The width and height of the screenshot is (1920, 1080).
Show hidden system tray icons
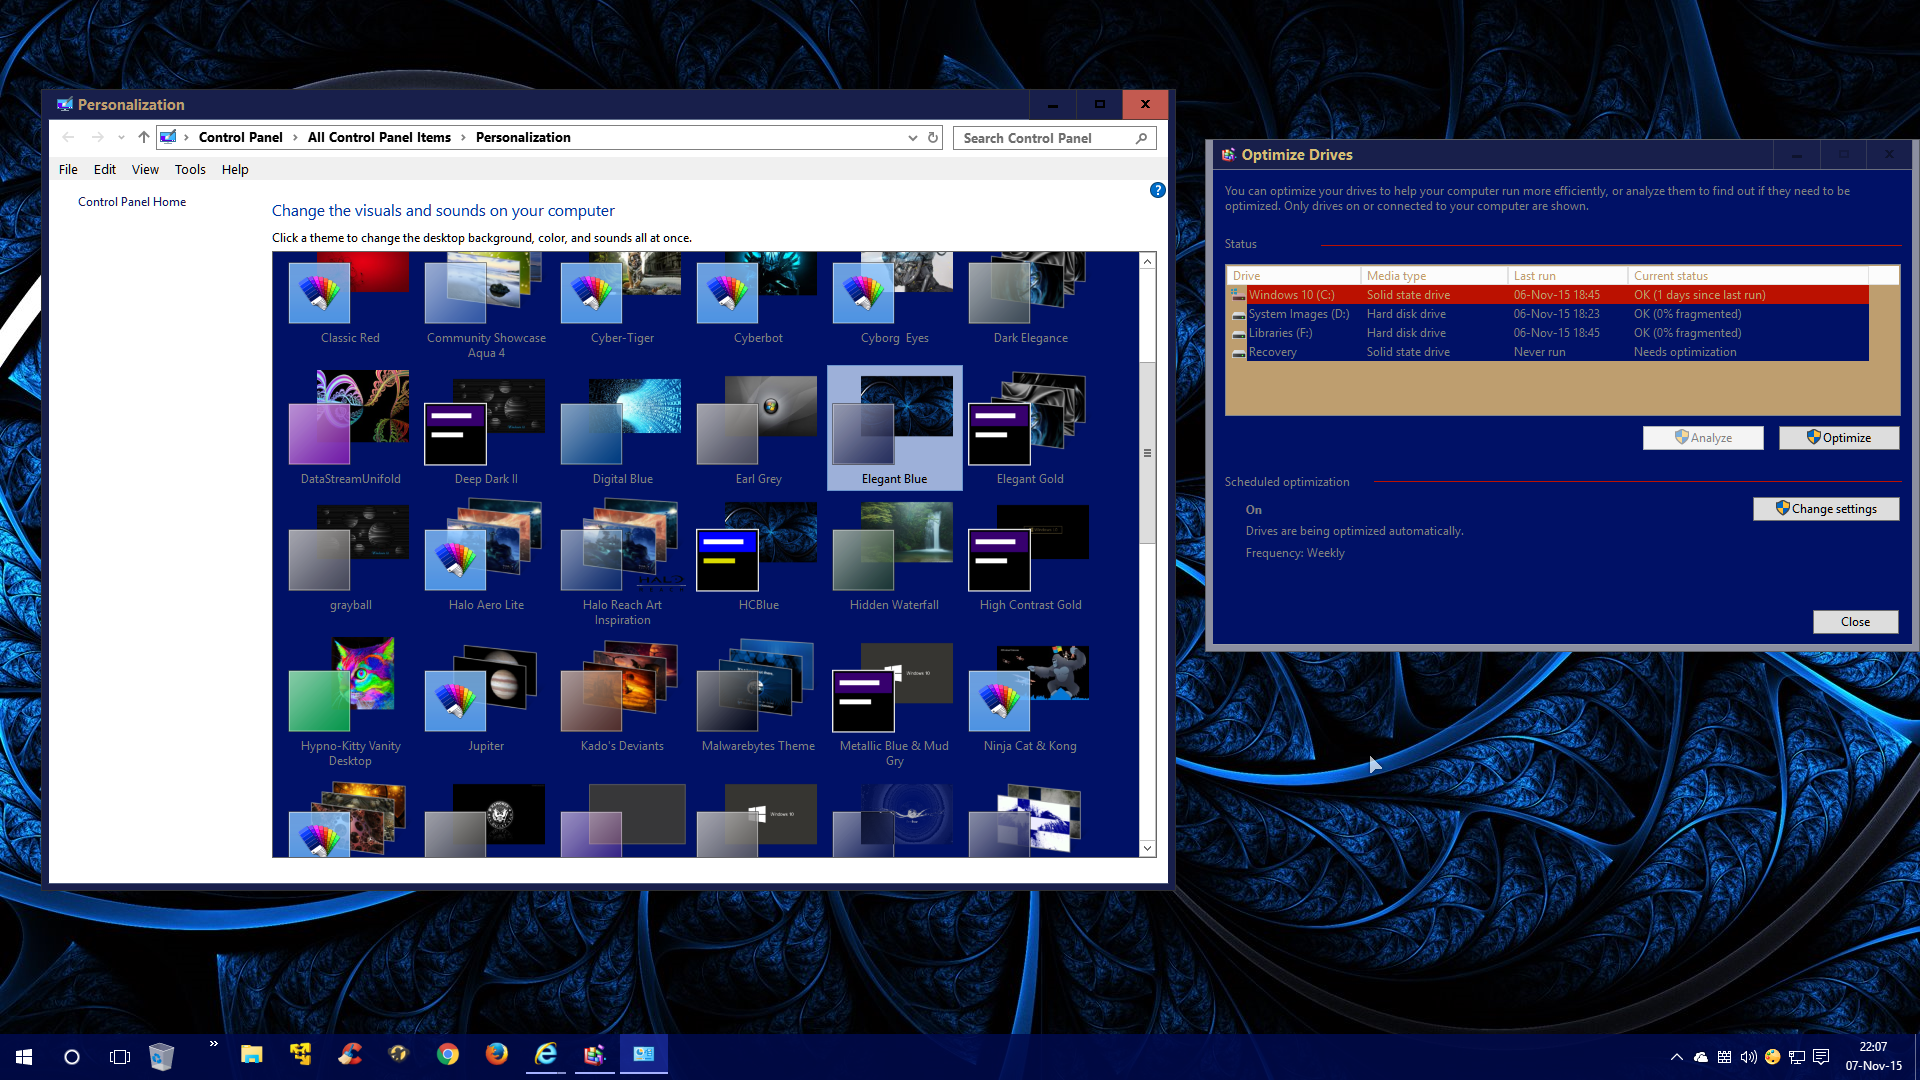[x=1676, y=1057]
